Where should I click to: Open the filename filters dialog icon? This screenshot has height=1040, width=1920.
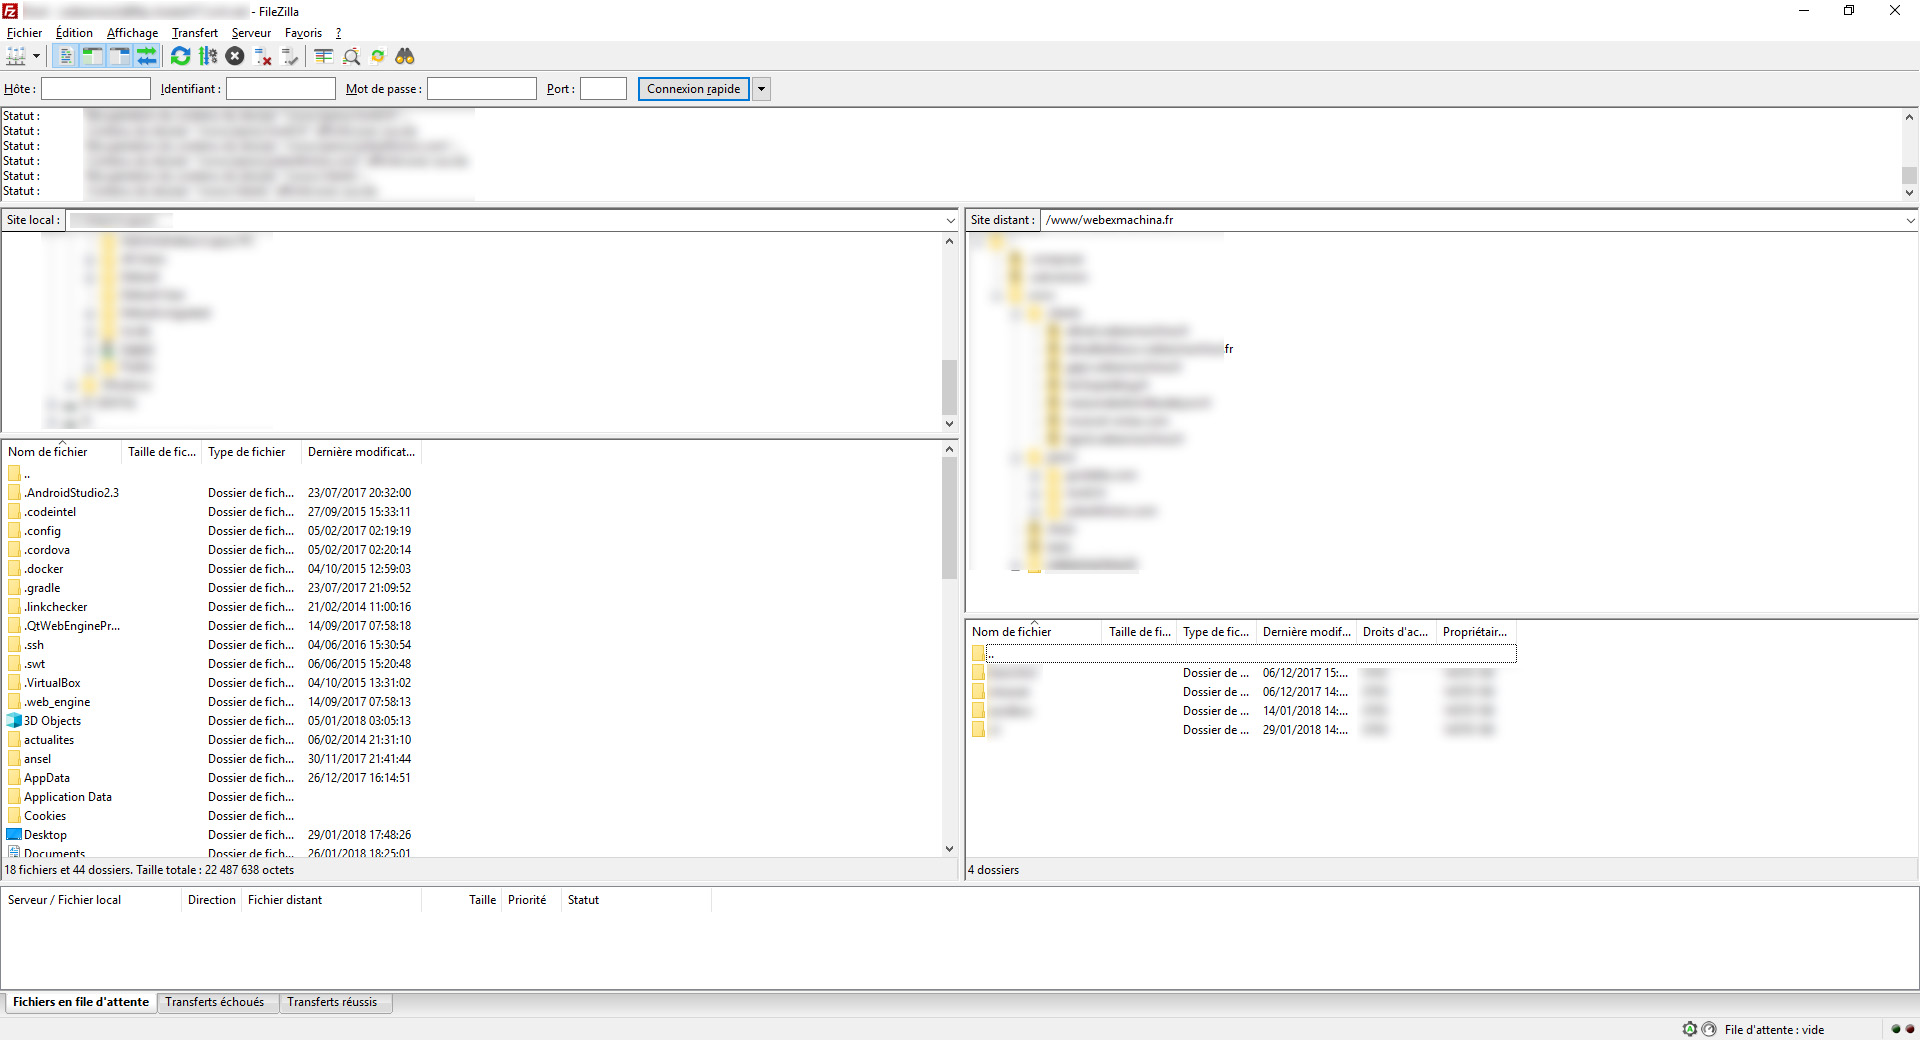[x=323, y=57]
